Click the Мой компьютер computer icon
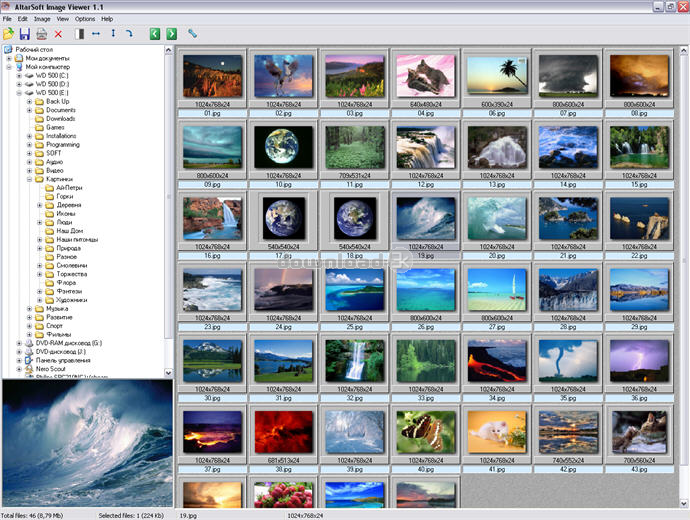This screenshot has width=690, height=520. pos(19,67)
